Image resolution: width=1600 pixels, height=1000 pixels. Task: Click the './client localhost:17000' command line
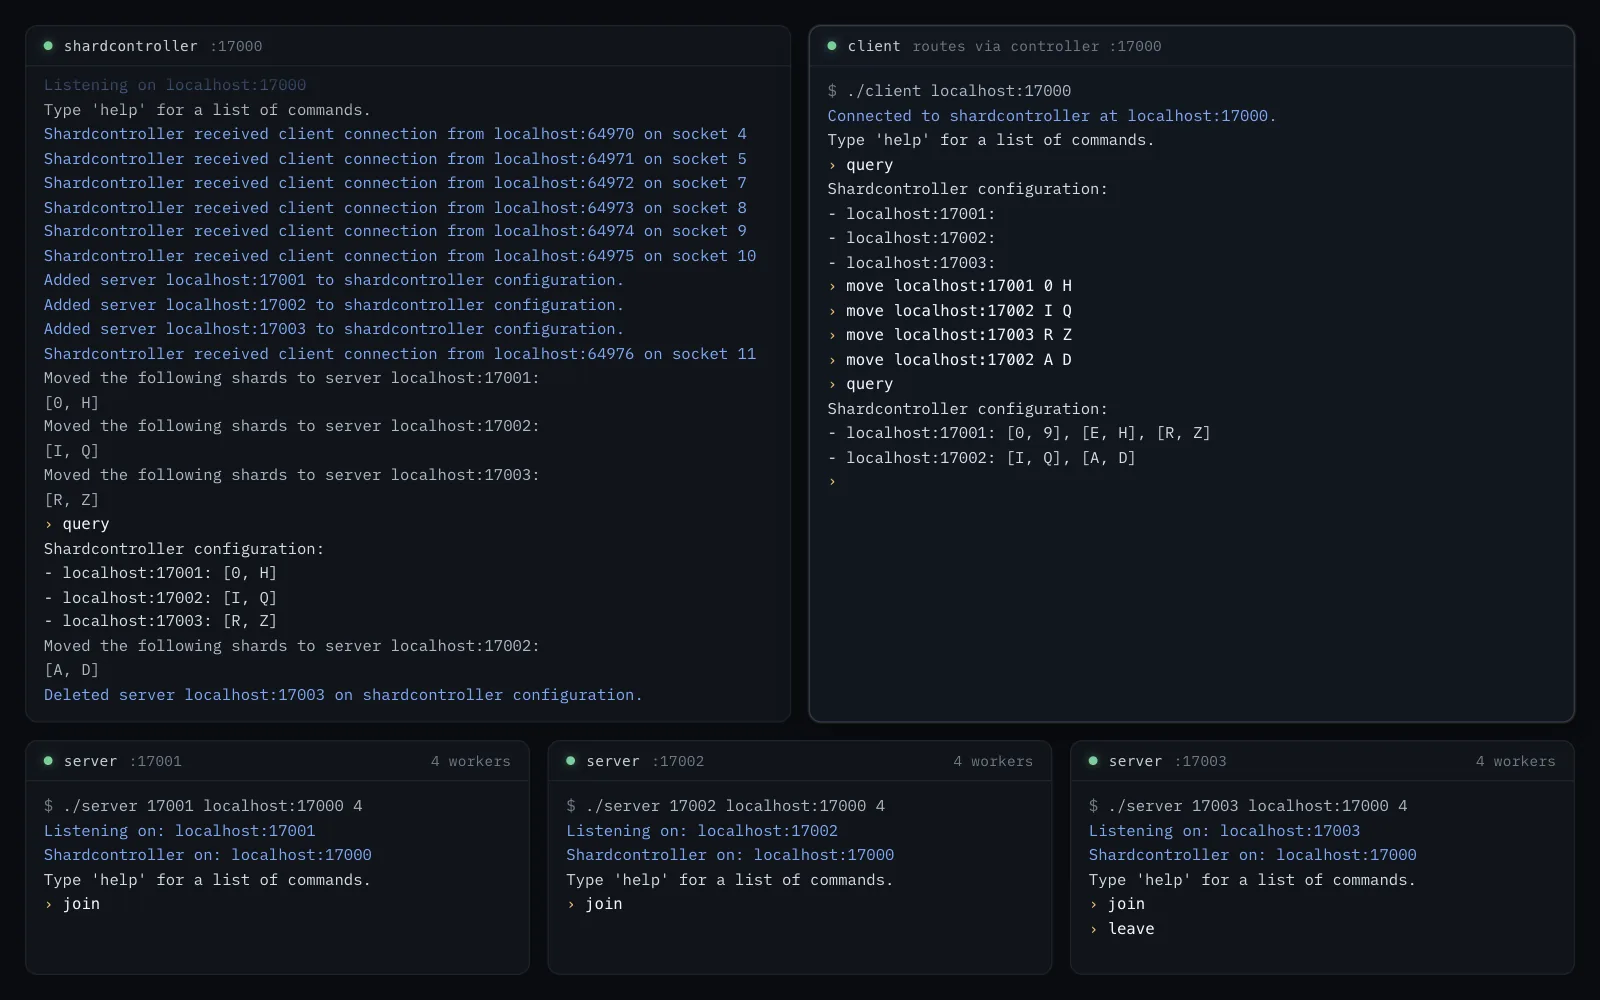[x=949, y=91]
